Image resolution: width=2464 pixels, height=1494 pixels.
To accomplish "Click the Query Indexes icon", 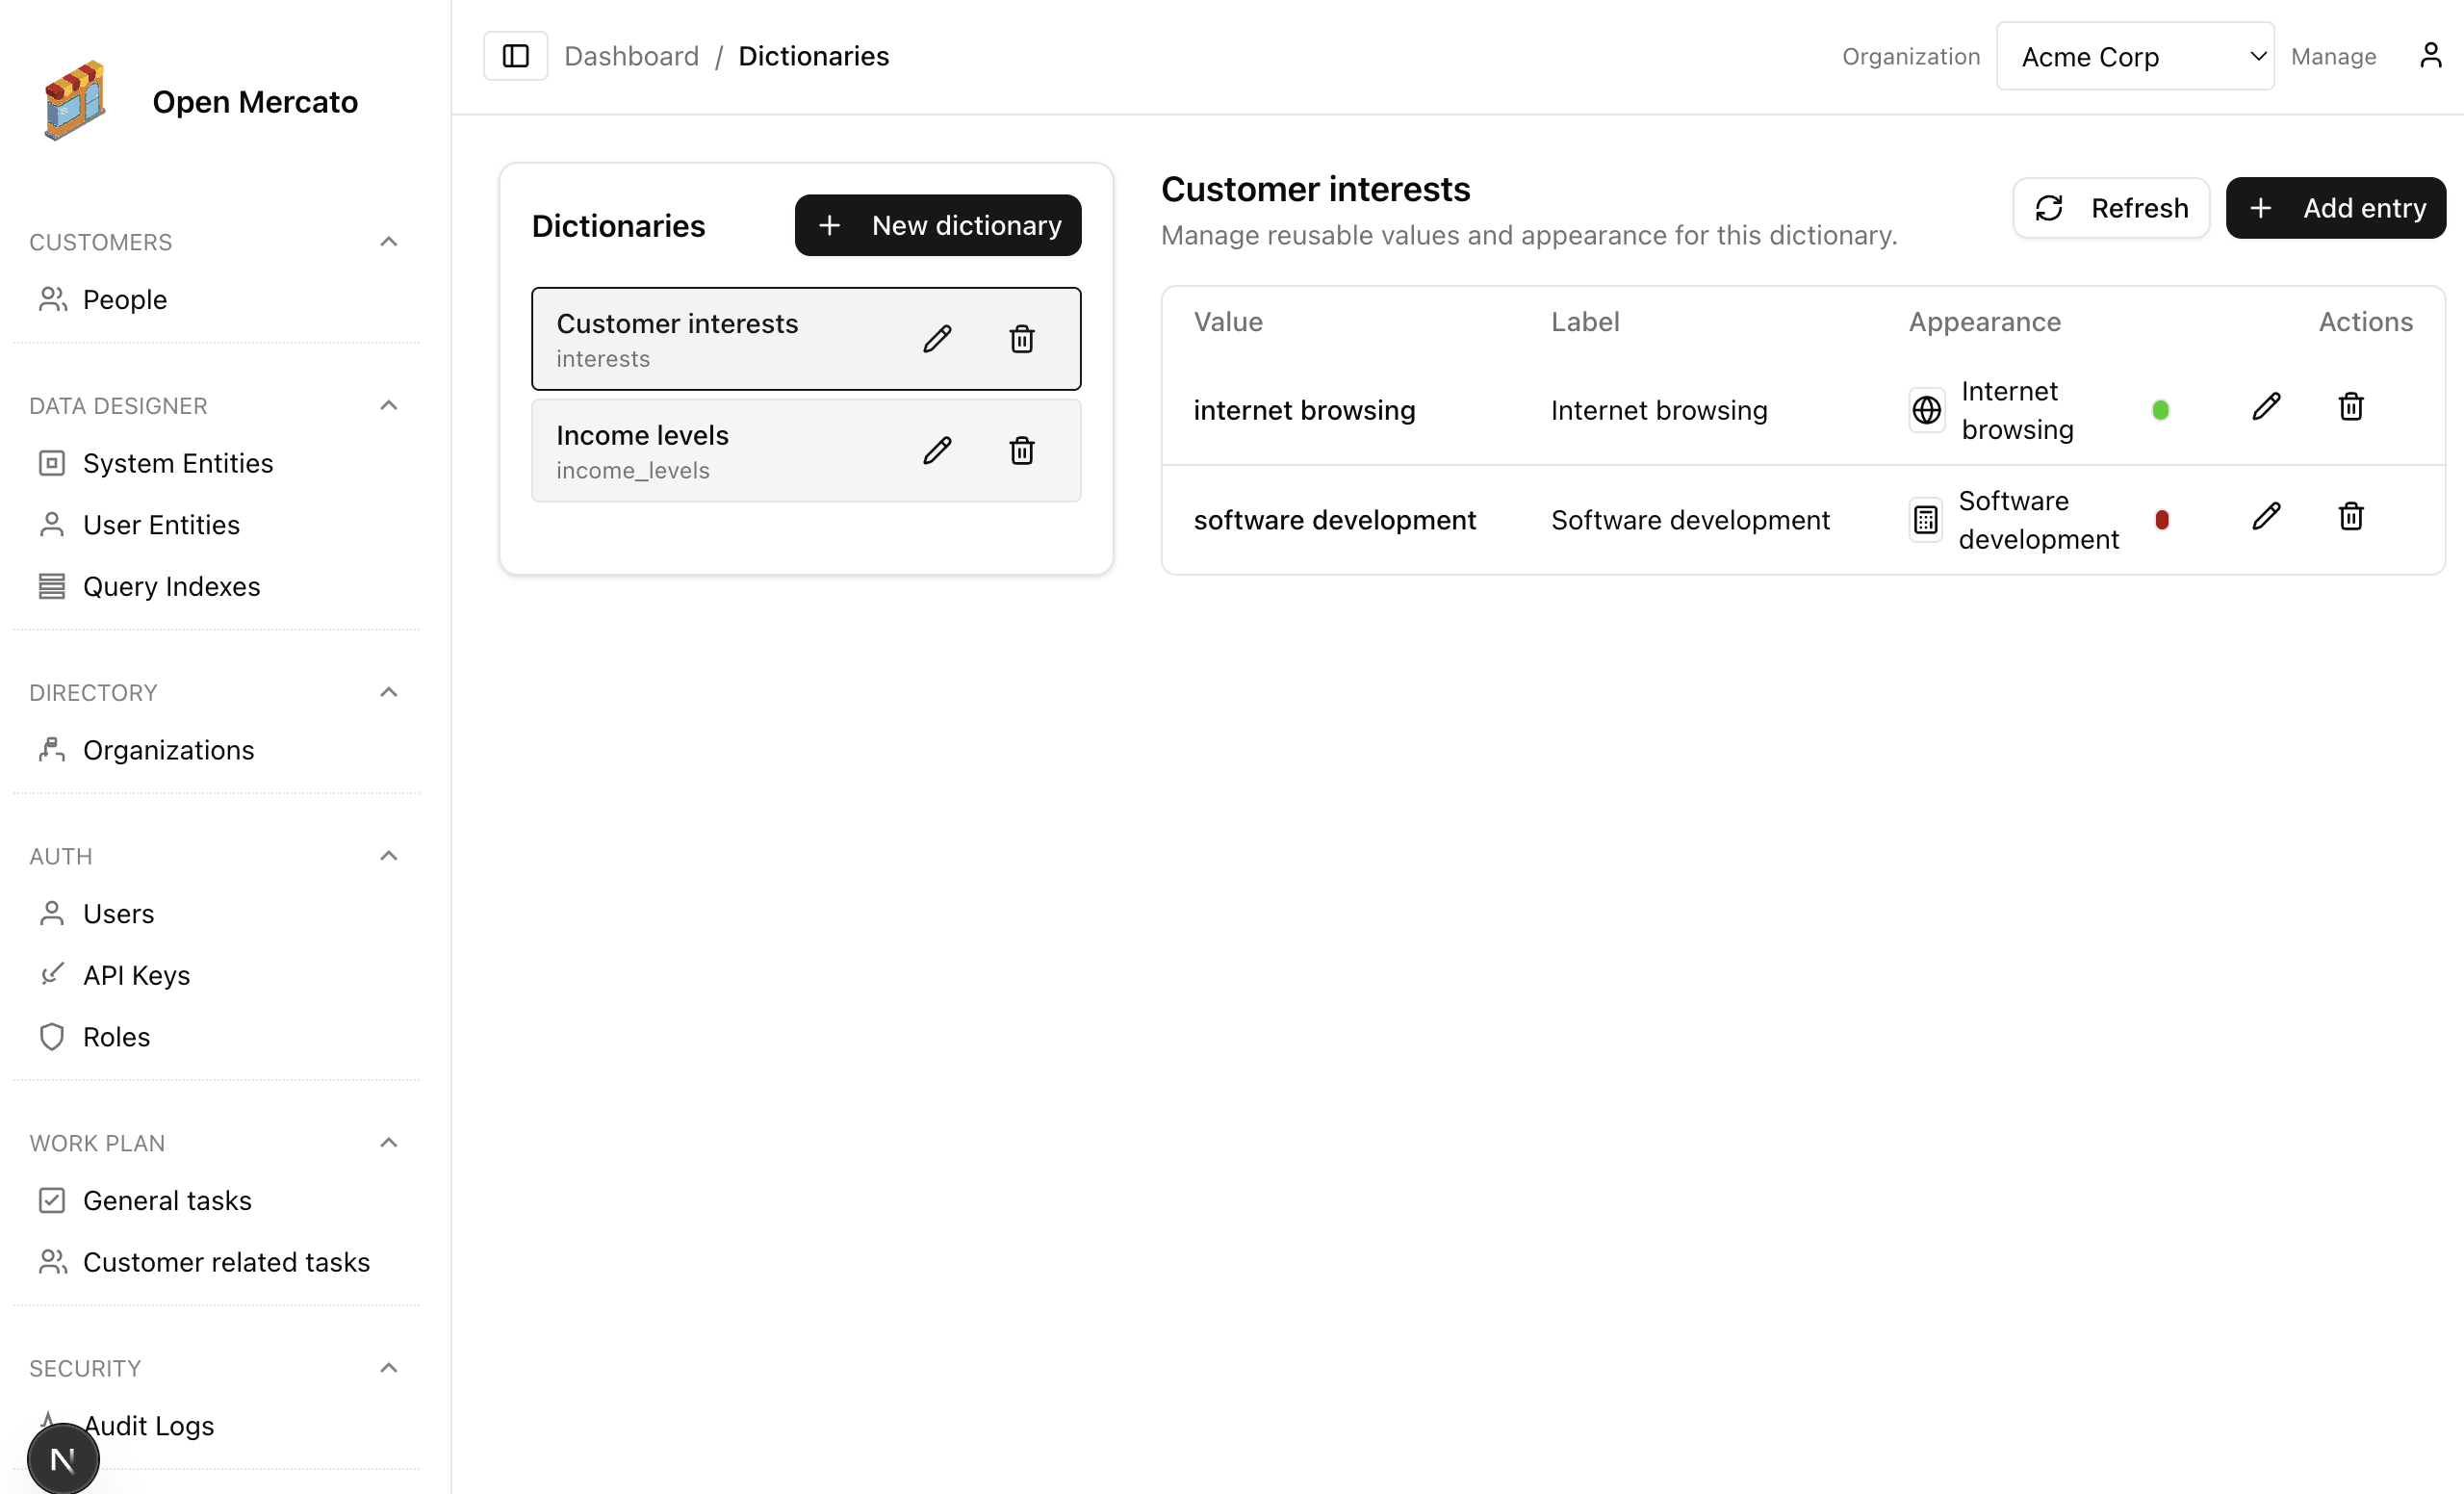I will (52, 586).
